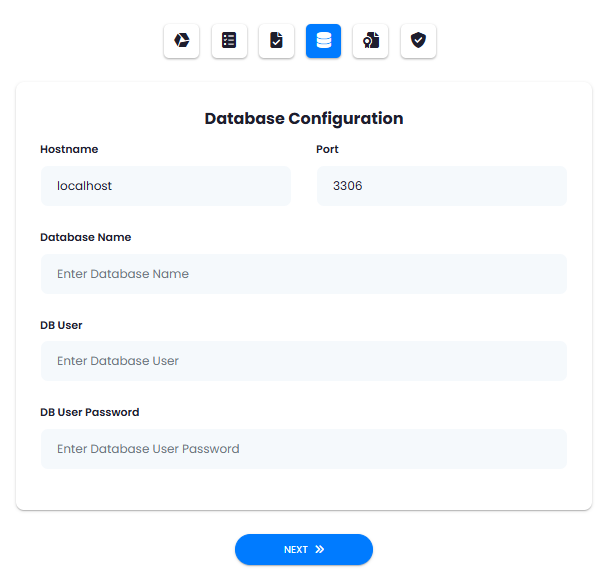Image resolution: width=609 pixels, height=577 pixels.
Task: Focus the Hostname field containing localhost
Action: click(166, 186)
